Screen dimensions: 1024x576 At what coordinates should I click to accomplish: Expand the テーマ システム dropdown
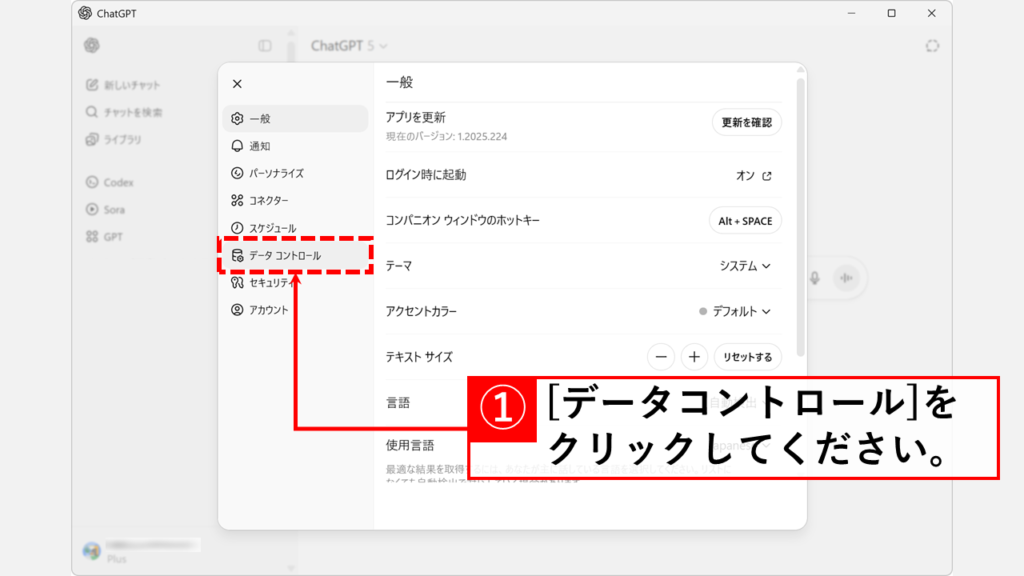(x=745, y=266)
